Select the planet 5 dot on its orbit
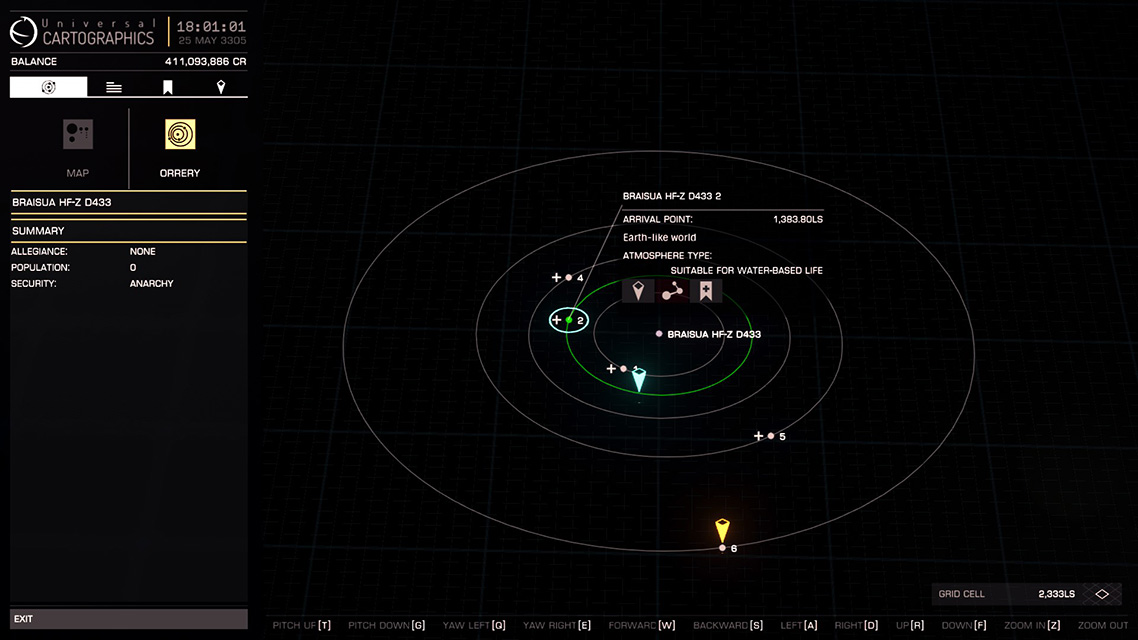Viewport: 1138px width, 640px height. [x=771, y=436]
